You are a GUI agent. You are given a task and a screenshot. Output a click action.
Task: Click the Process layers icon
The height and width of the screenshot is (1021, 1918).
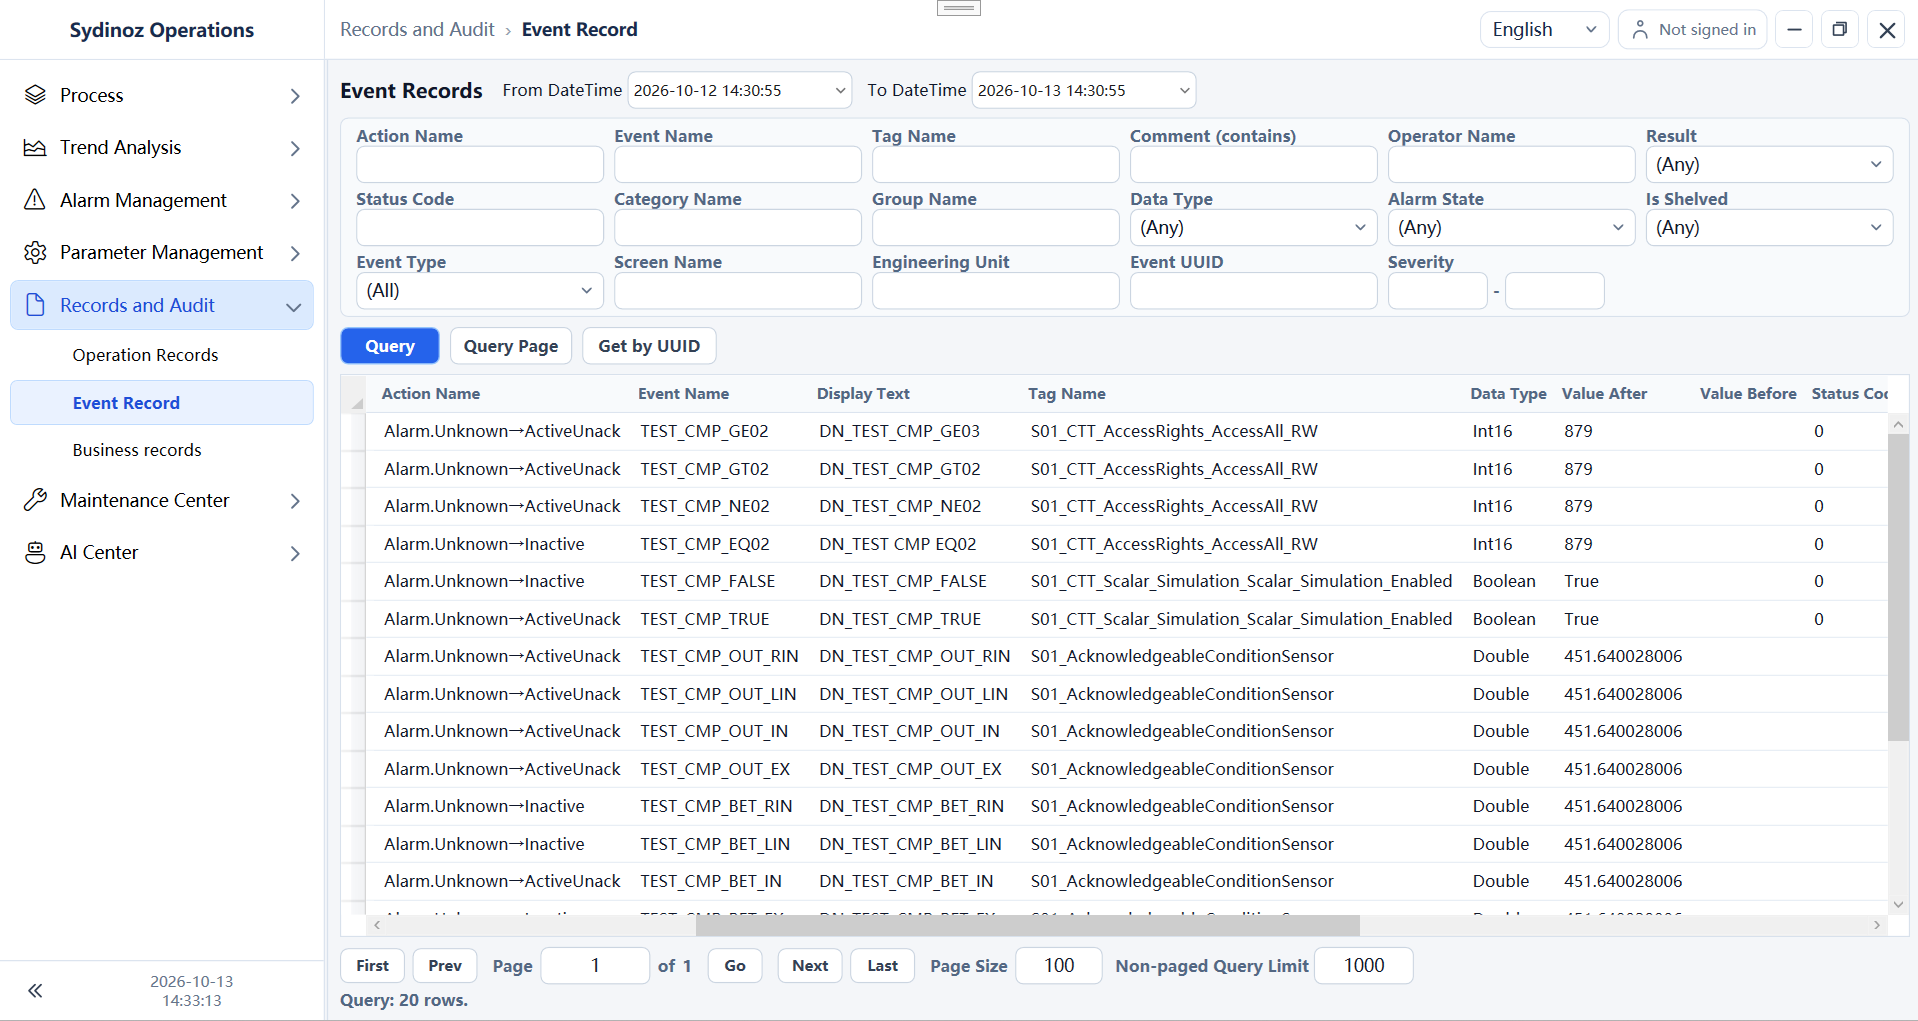[x=35, y=95]
